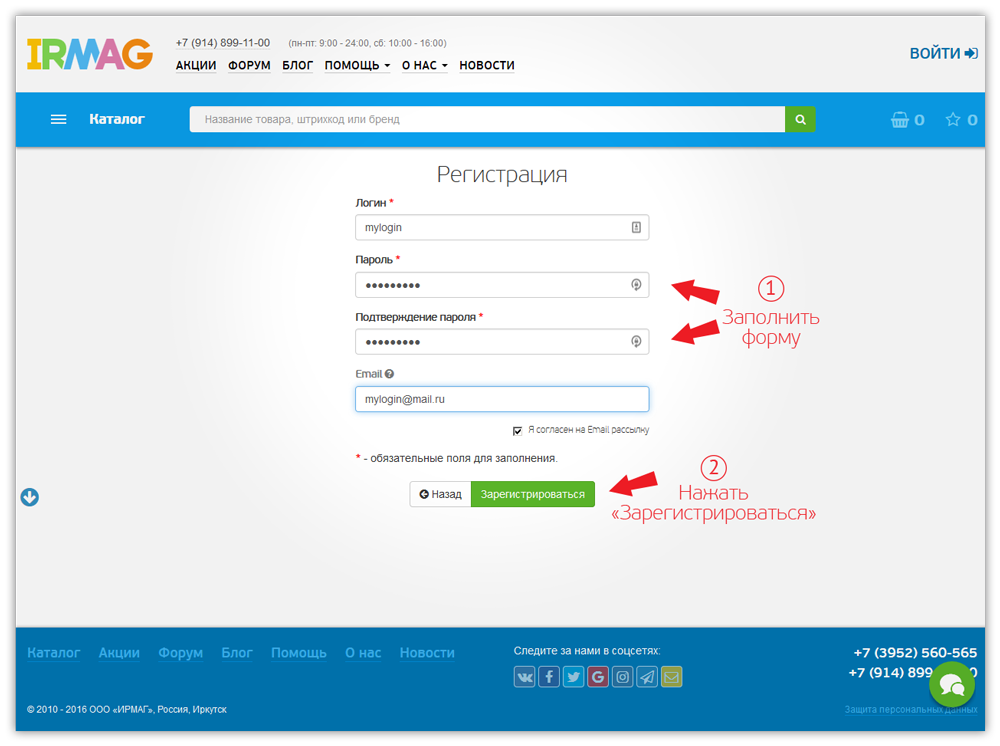
Task: Click the Twitter icon in footer
Action: click(573, 677)
